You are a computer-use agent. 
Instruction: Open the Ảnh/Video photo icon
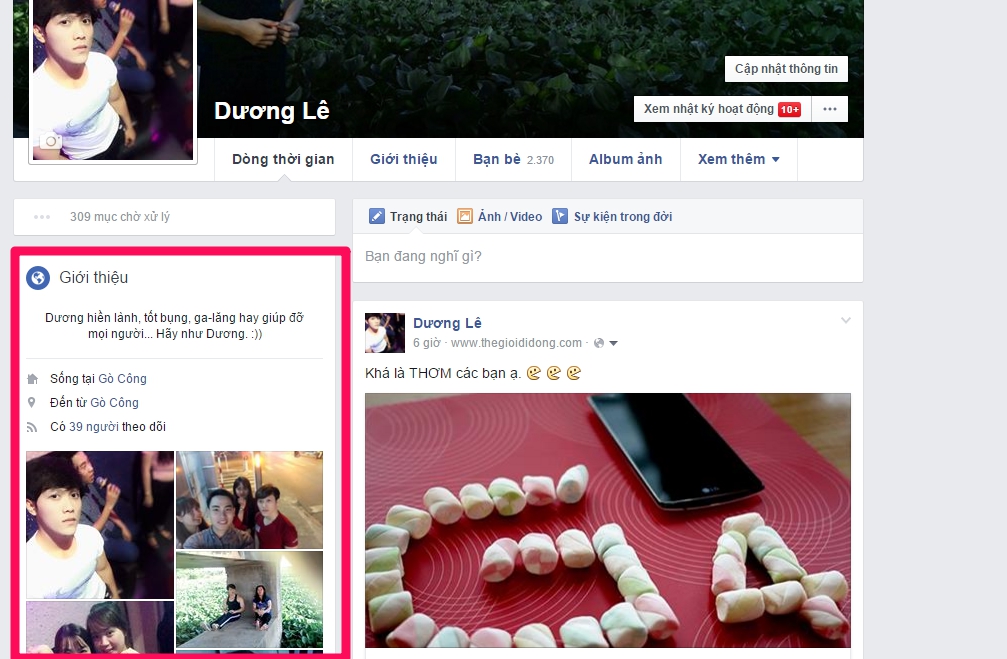pyautogui.click(x=464, y=216)
